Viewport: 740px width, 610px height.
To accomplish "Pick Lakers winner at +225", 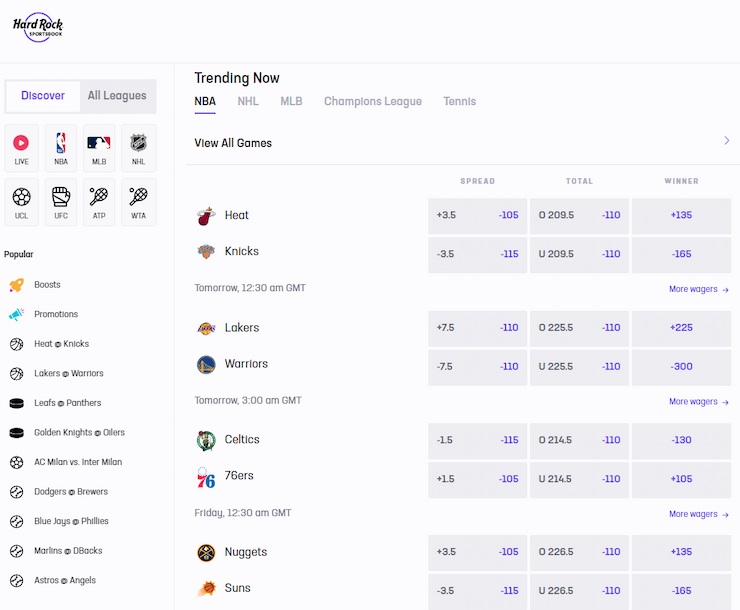I will click(x=681, y=328).
